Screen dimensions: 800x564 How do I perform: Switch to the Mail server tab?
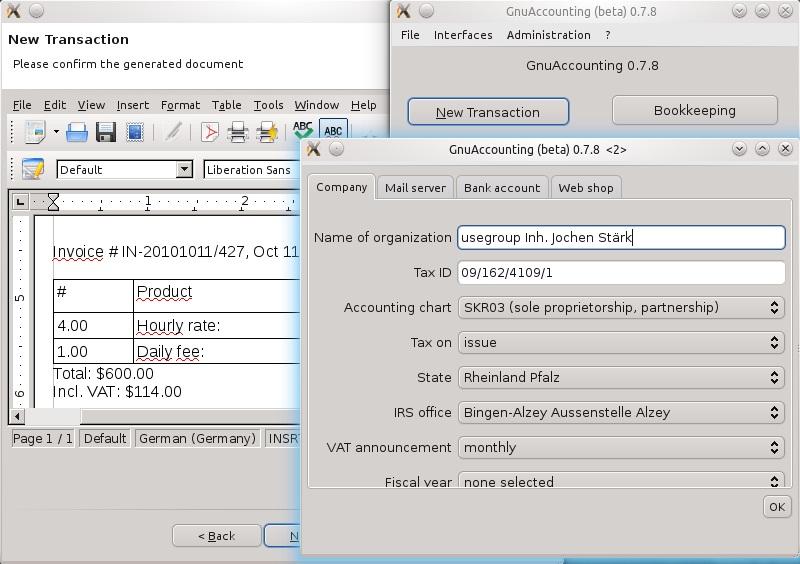coord(415,188)
